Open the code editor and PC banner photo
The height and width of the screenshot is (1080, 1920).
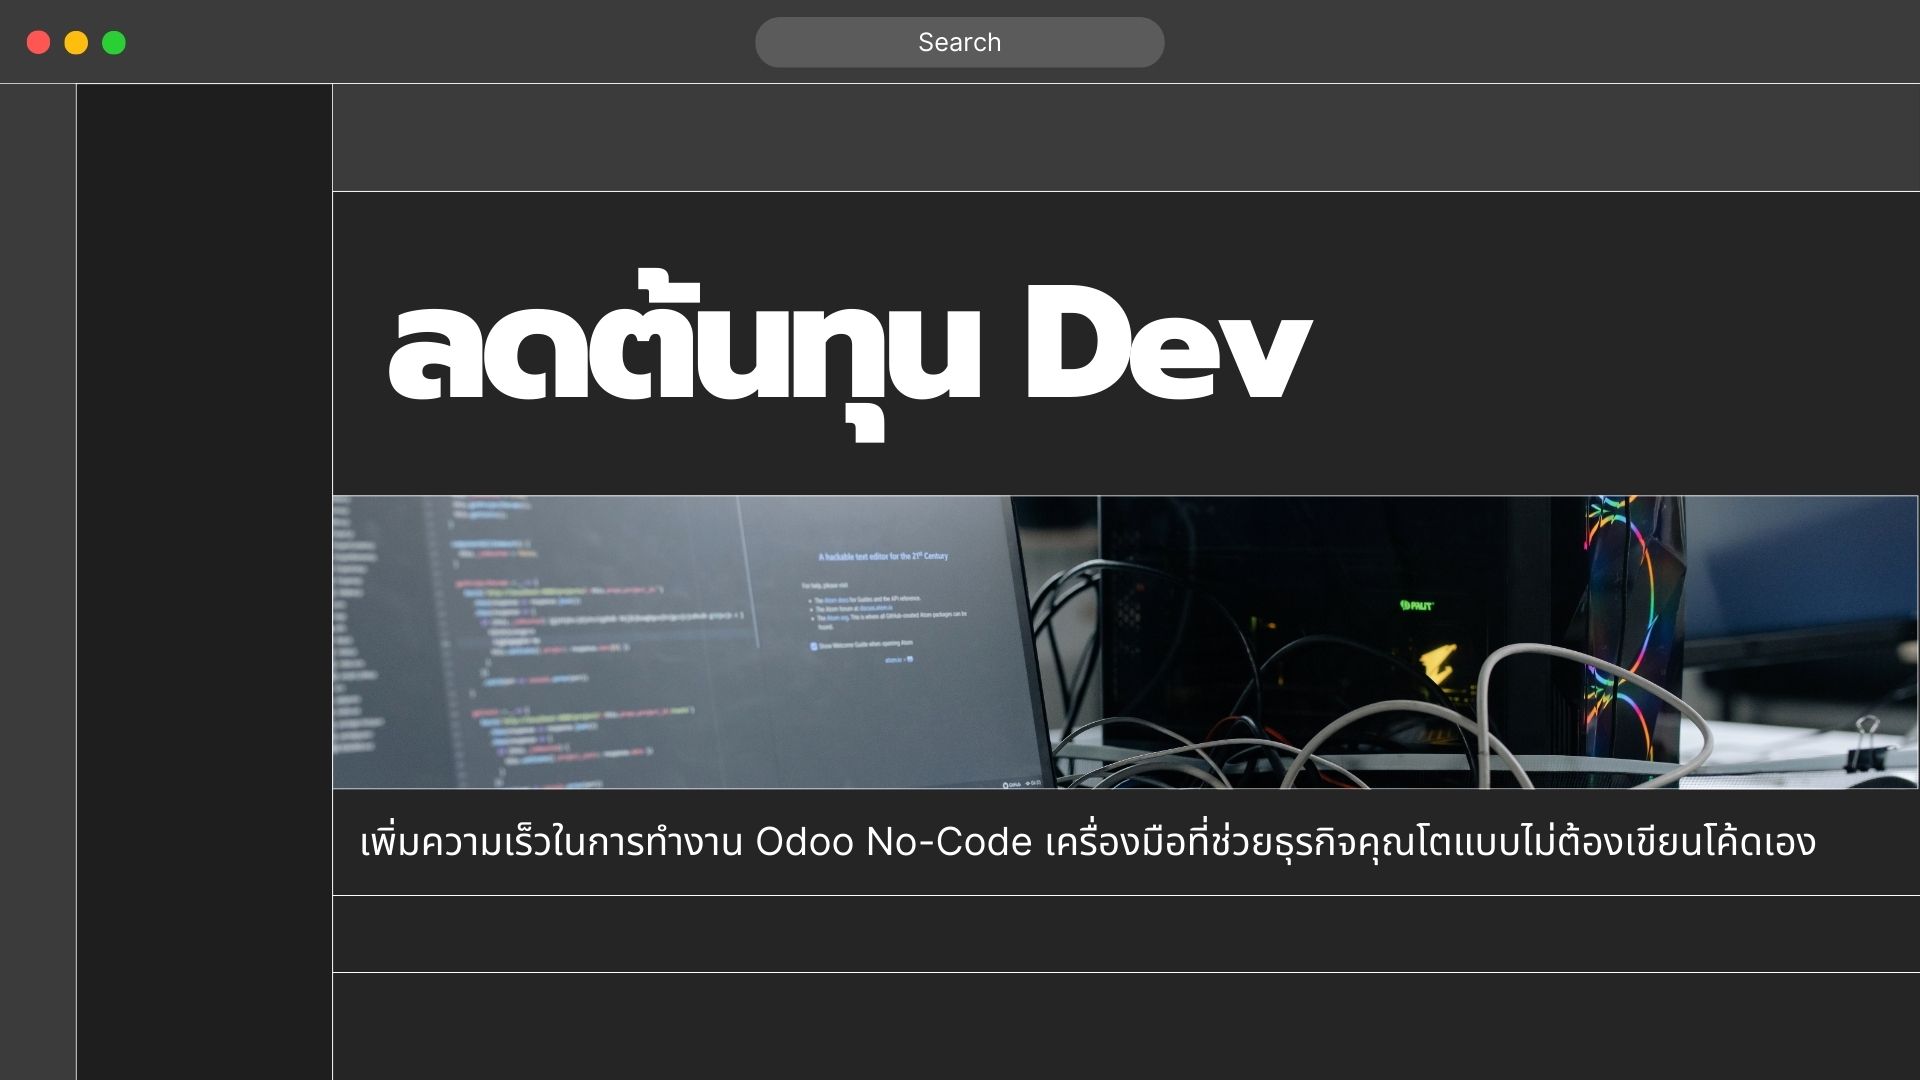click(x=1125, y=642)
